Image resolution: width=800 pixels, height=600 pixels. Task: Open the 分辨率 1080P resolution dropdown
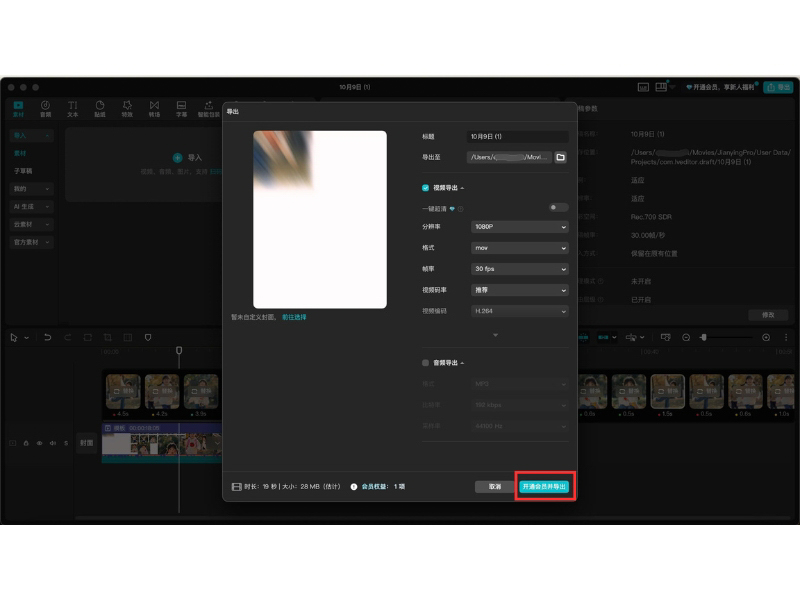[x=519, y=227]
